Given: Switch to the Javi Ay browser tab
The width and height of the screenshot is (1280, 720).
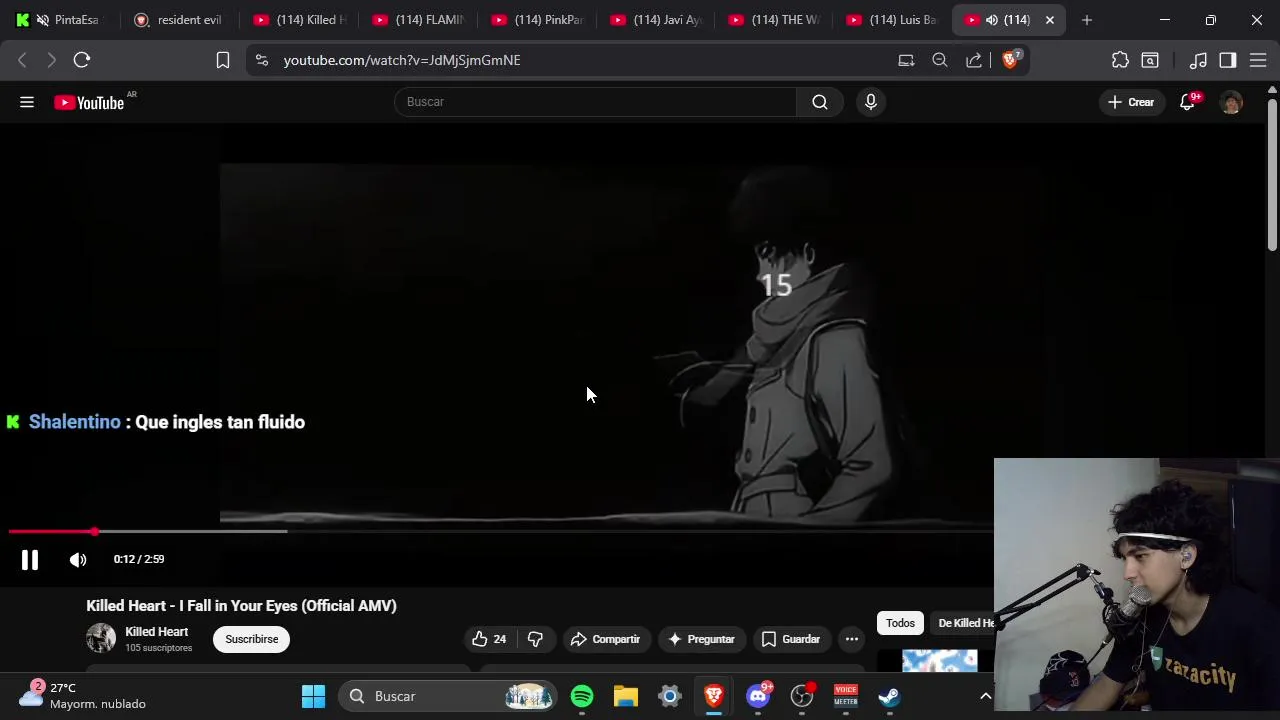Looking at the screenshot, I should click(657, 20).
